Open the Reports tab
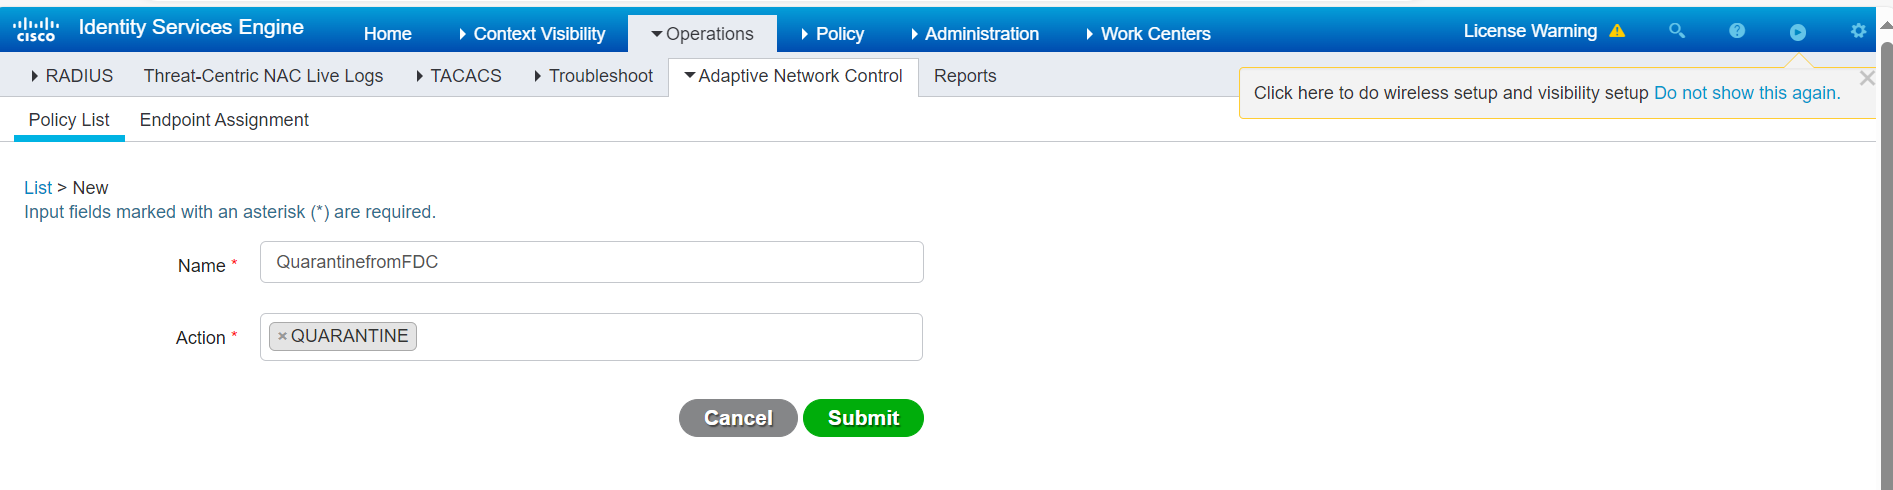This screenshot has width=1893, height=490. [x=964, y=76]
